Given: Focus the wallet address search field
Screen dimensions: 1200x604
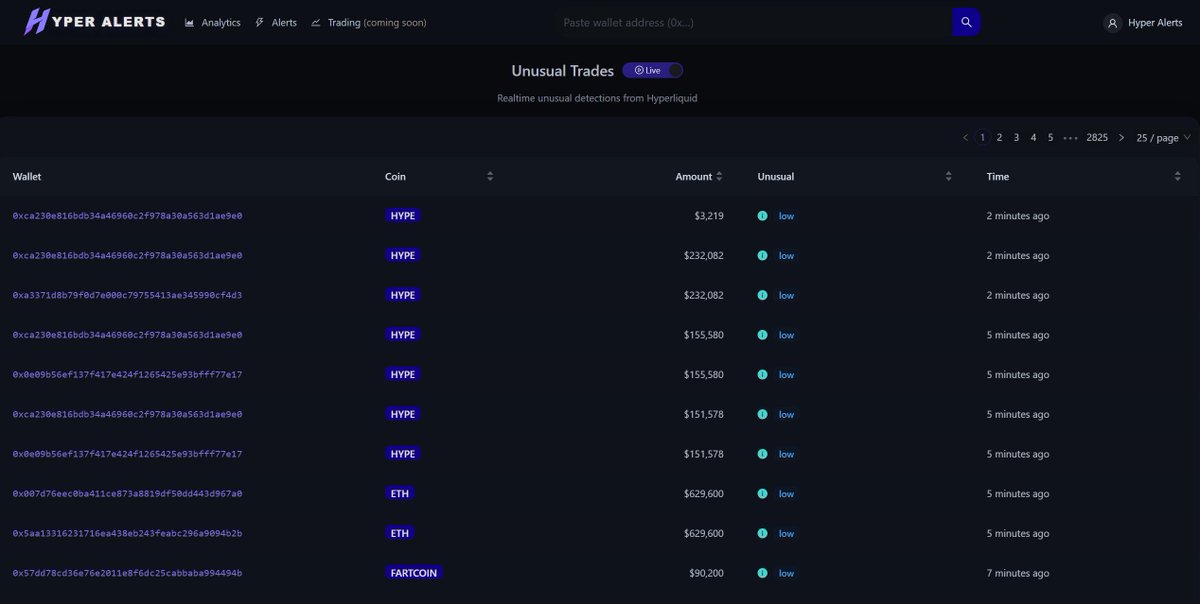Looking at the screenshot, I should [753, 22].
